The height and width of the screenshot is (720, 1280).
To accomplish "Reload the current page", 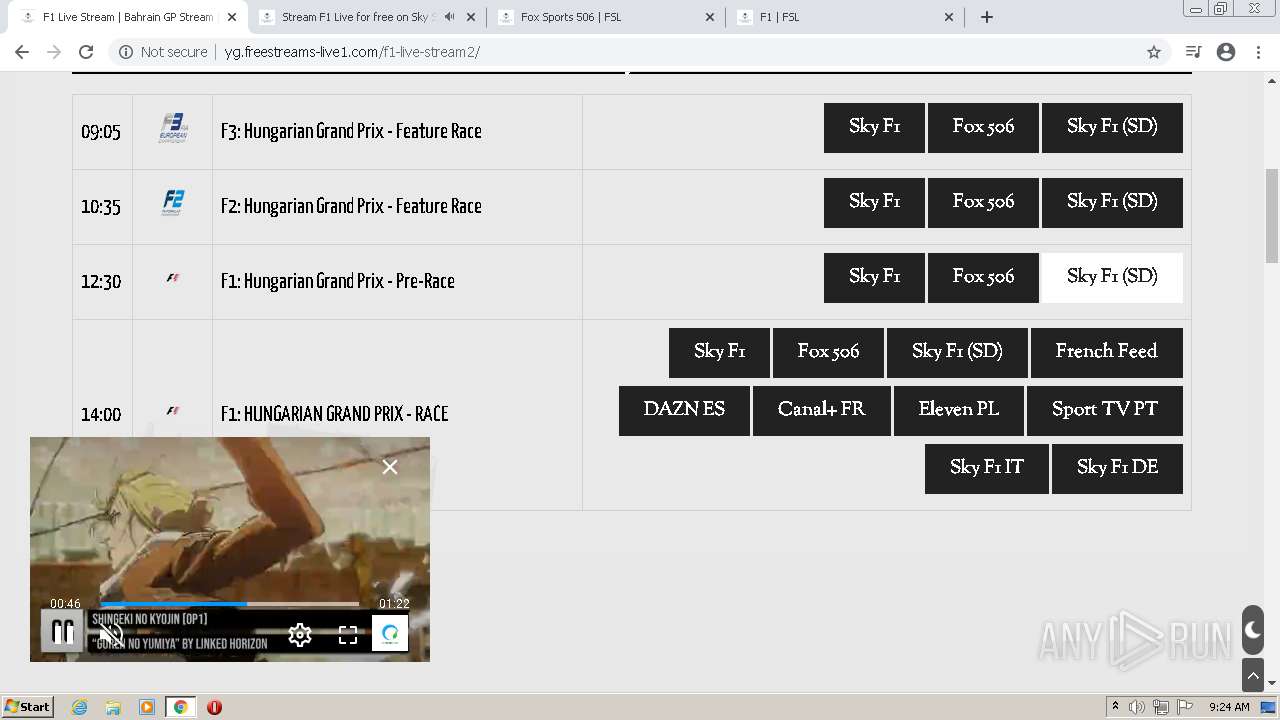I will click(86, 52).
